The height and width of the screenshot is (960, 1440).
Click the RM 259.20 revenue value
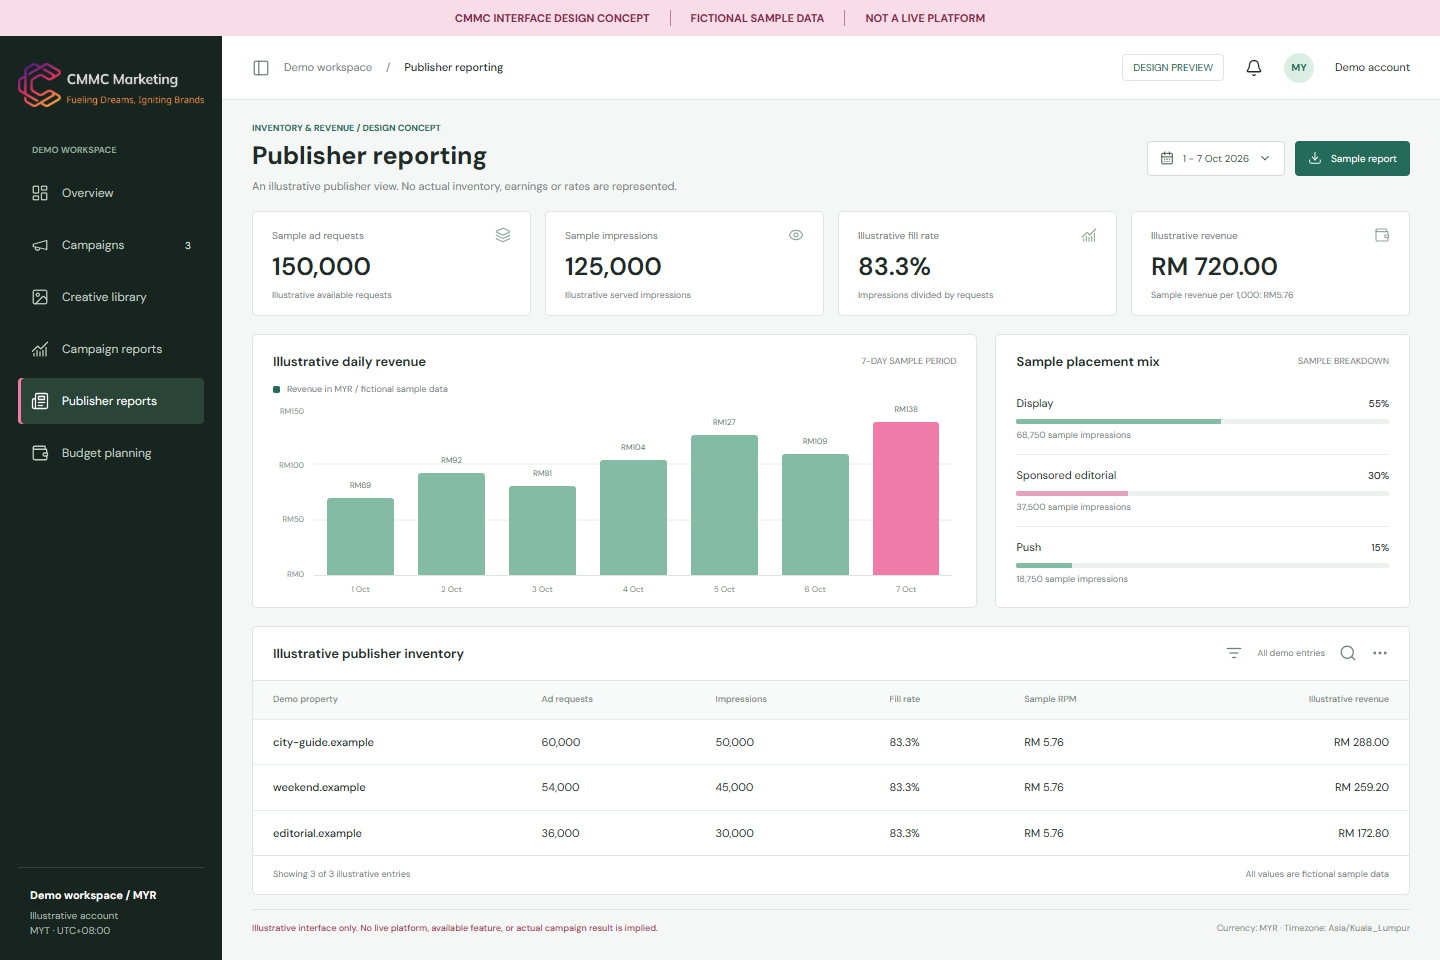[1362, 788]
